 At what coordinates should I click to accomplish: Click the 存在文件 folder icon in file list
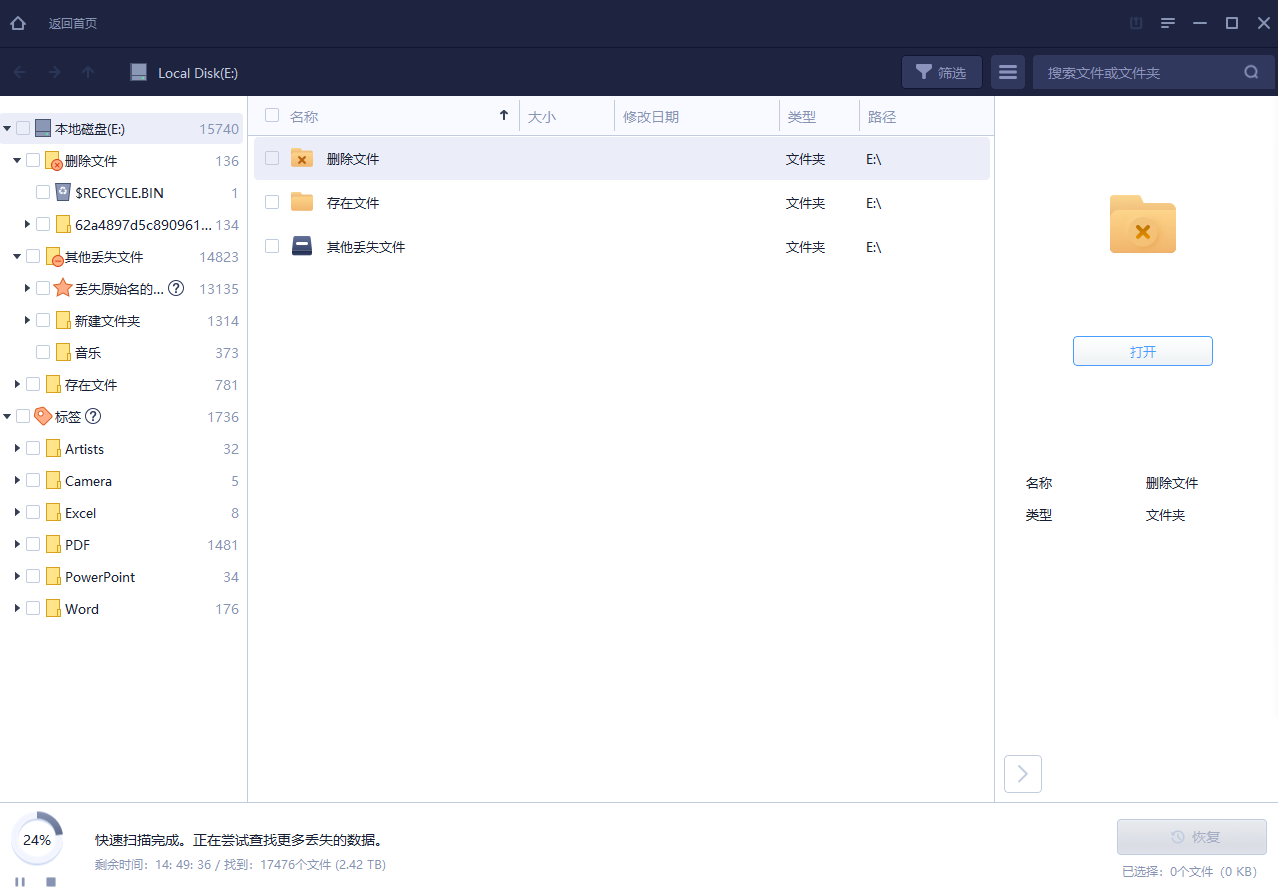click(x=302, y=202)
